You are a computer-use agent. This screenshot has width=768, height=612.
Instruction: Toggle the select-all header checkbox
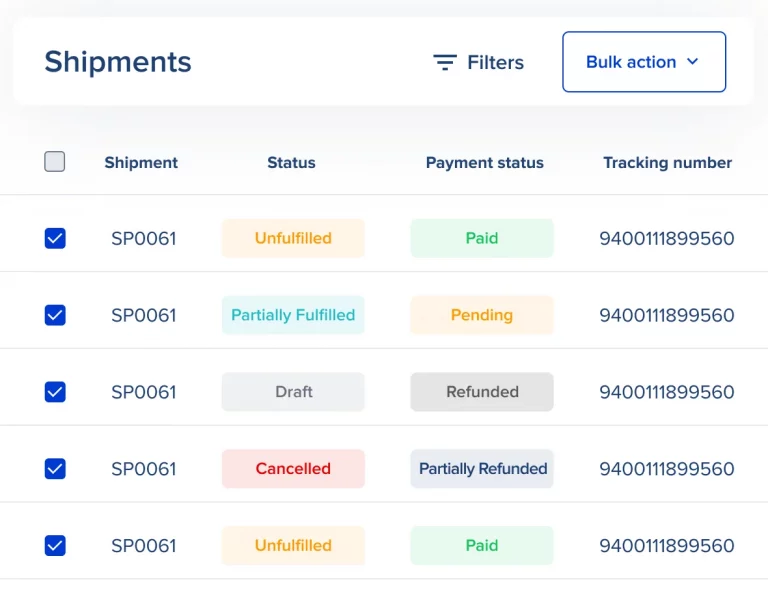[x=55, y=162]
